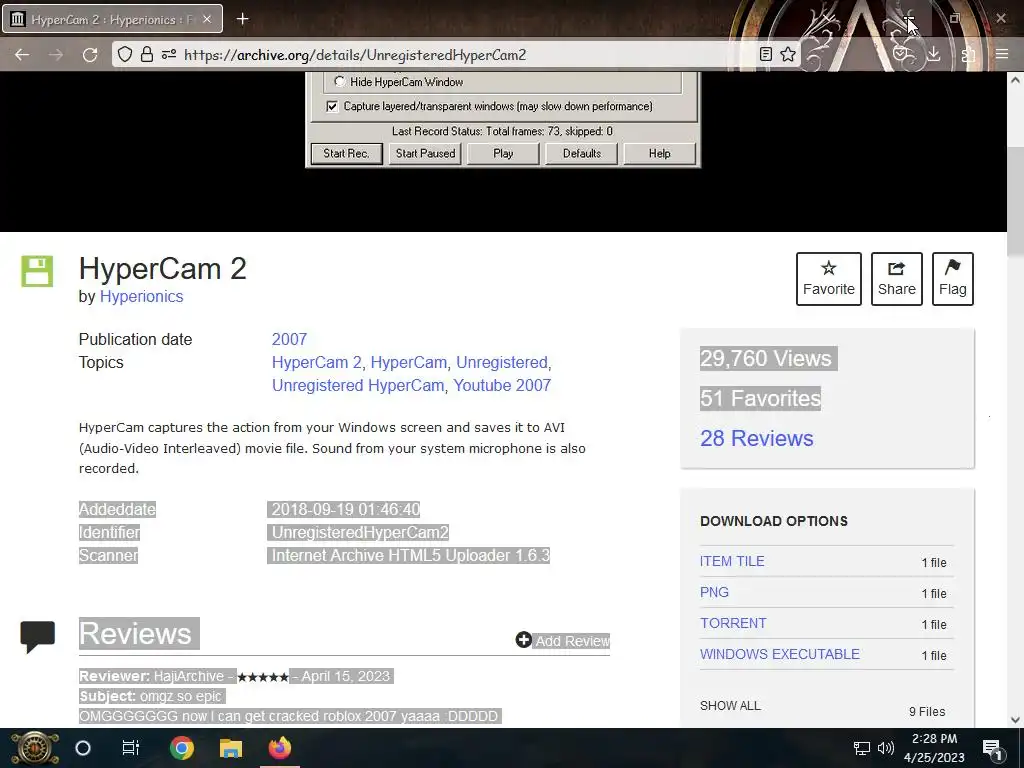Image resolution: width=1024 pixels, height=768 pixels.
Task: Open the HajiArchive reviewer link
Action: click(189, 677)
